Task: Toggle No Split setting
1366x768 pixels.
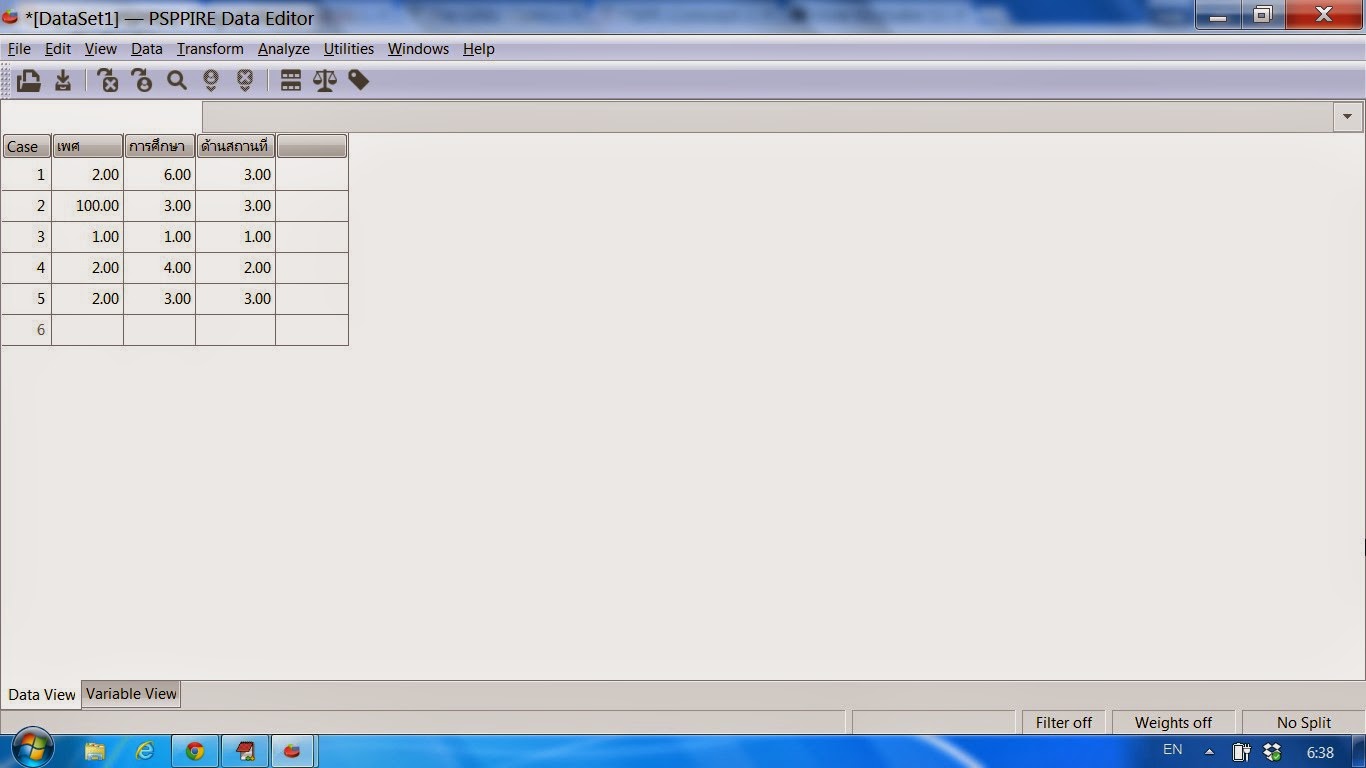Action: coord(1302,721)
